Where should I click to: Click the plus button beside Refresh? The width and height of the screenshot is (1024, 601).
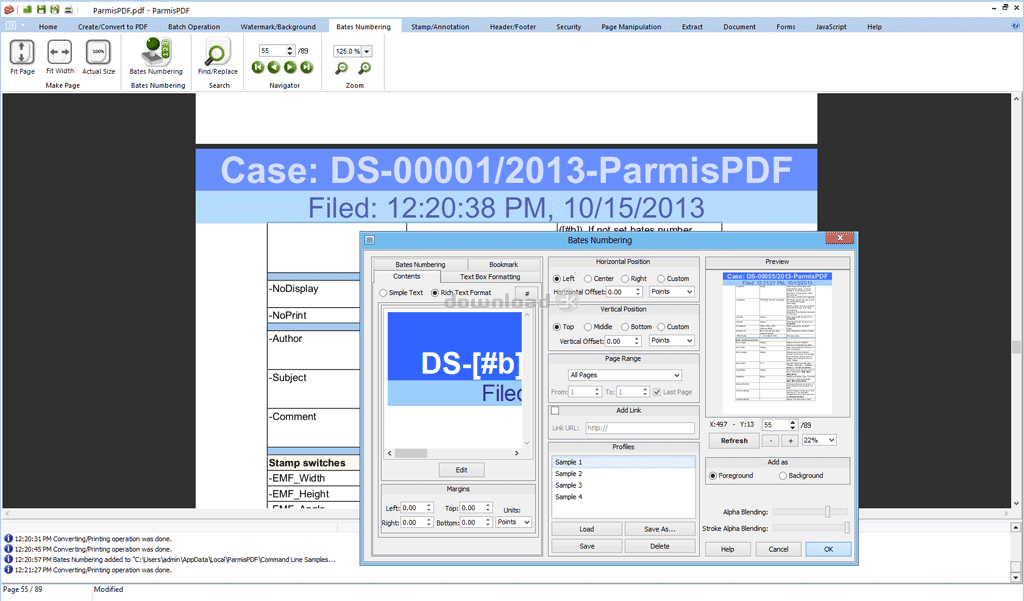[x=790, y=441]
